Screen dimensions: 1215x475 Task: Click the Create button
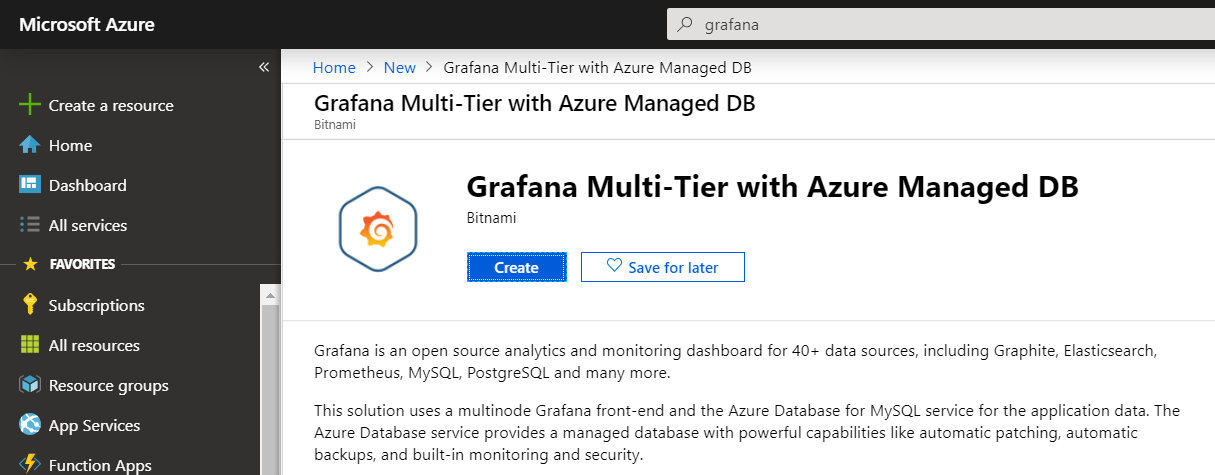516,267
